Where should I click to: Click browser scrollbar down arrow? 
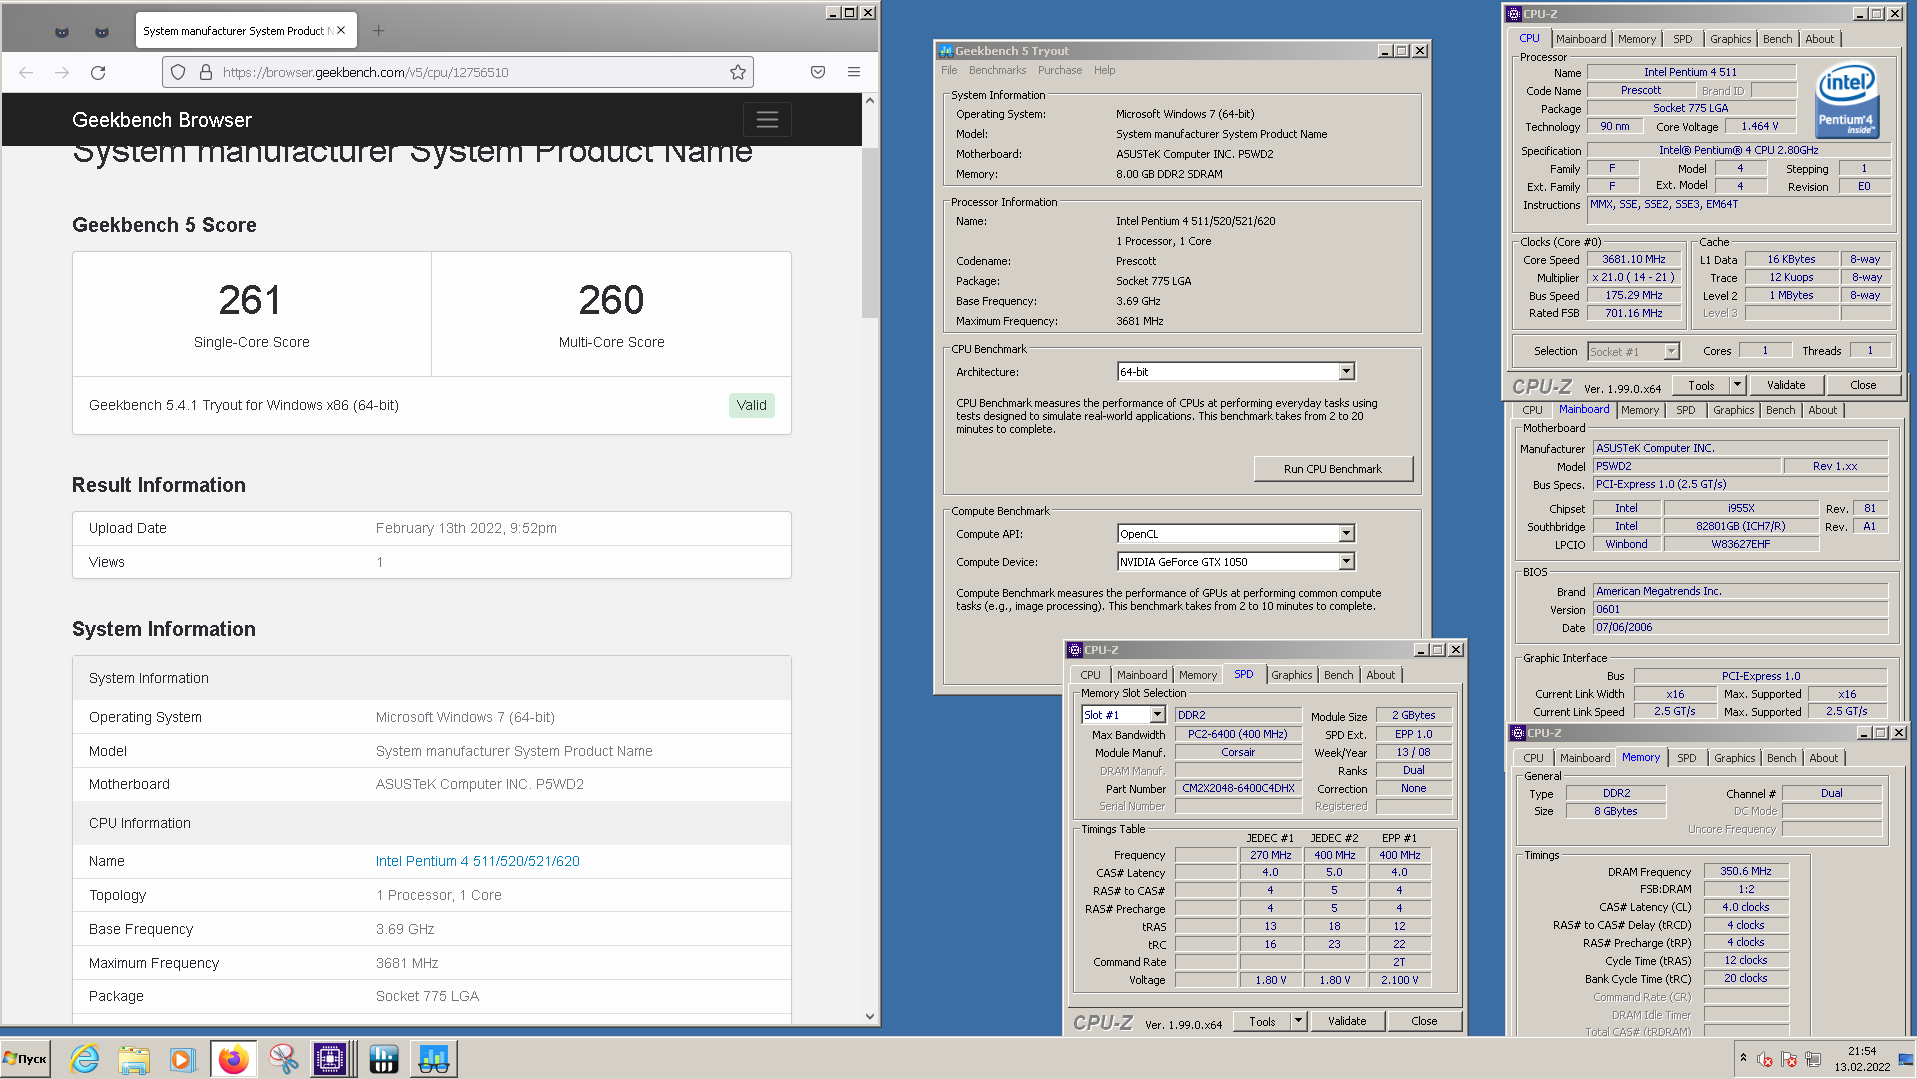click(x=869, y=1016)
